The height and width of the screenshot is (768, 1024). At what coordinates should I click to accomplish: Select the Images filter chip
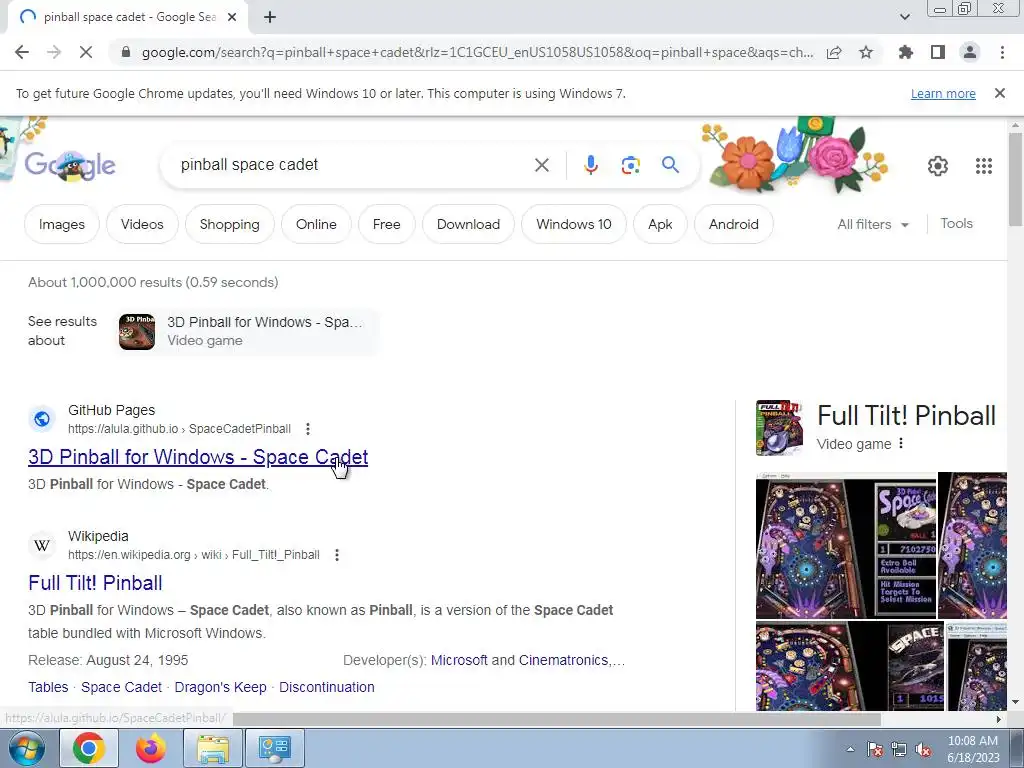pos(61,224)
